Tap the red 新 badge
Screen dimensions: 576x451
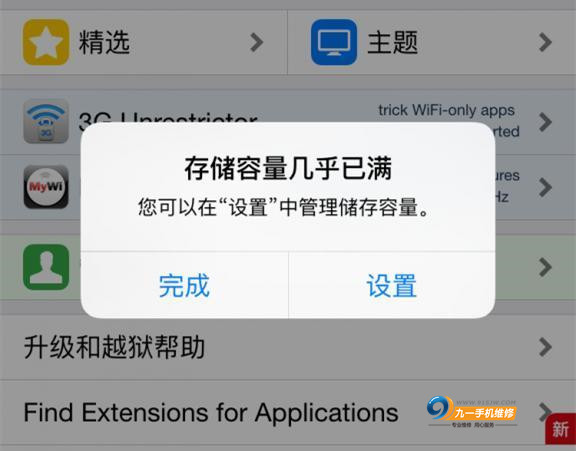click(560, 429)
